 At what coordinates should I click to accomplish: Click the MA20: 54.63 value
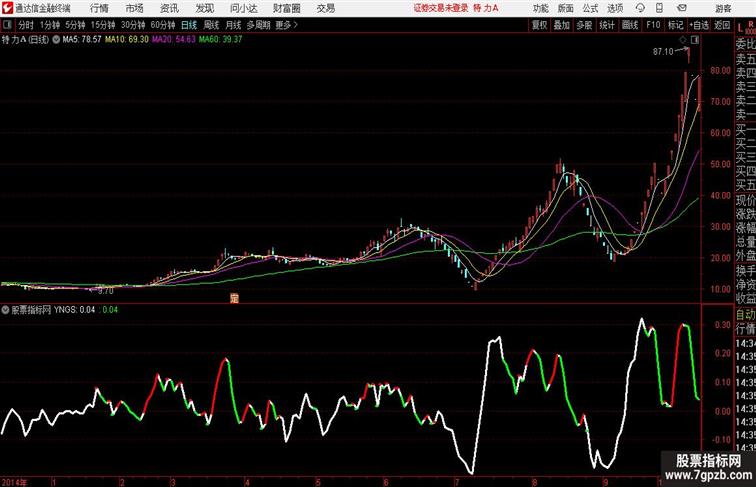click(x=174, y=40)
